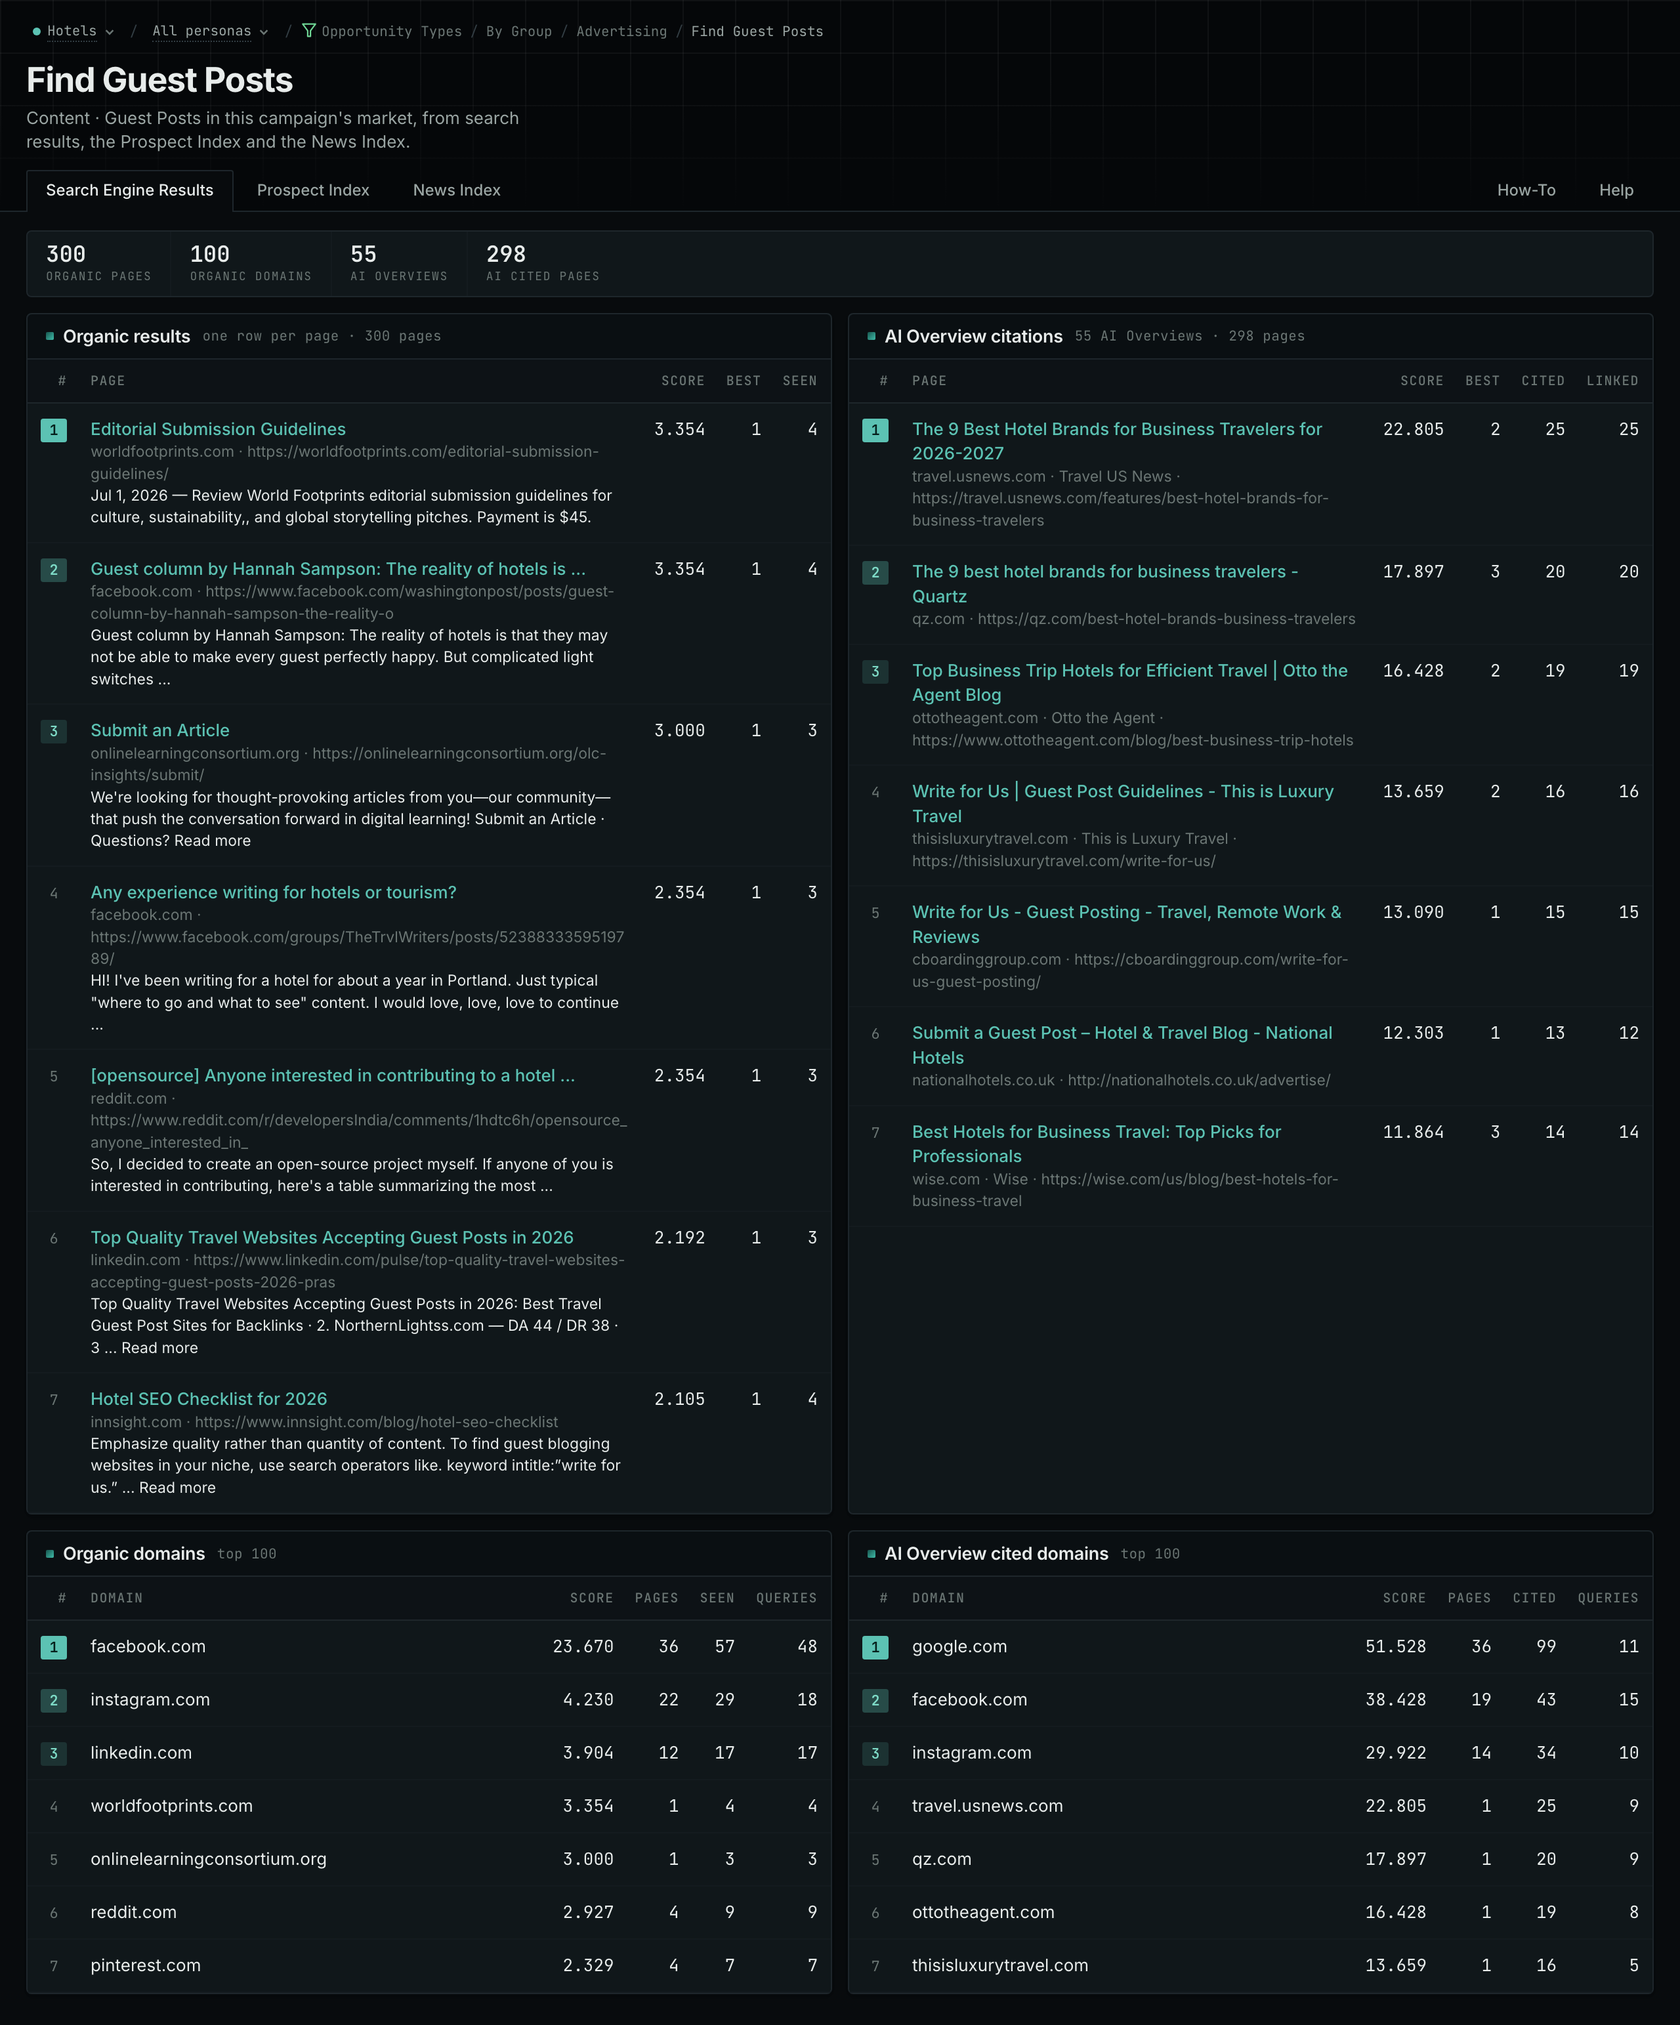Open the Hotels campaign dropdown
Screen dimensions: 1680x2025
[x=74, y=31]
